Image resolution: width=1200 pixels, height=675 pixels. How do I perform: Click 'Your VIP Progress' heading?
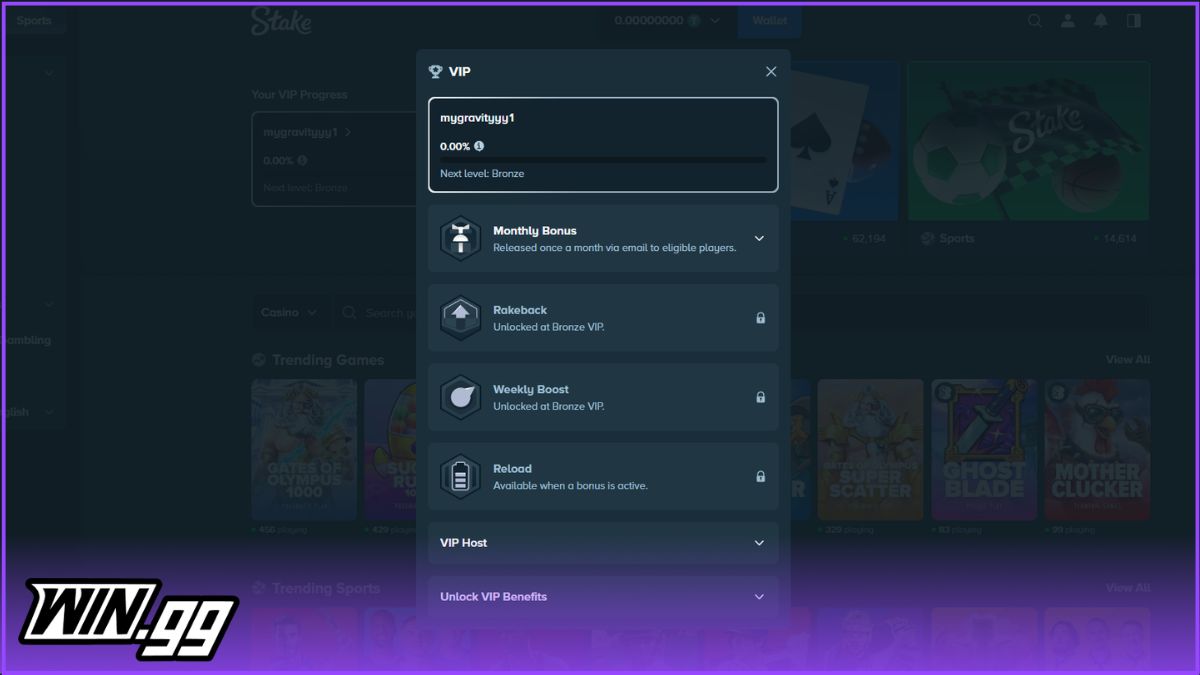(x=299, y=95)
